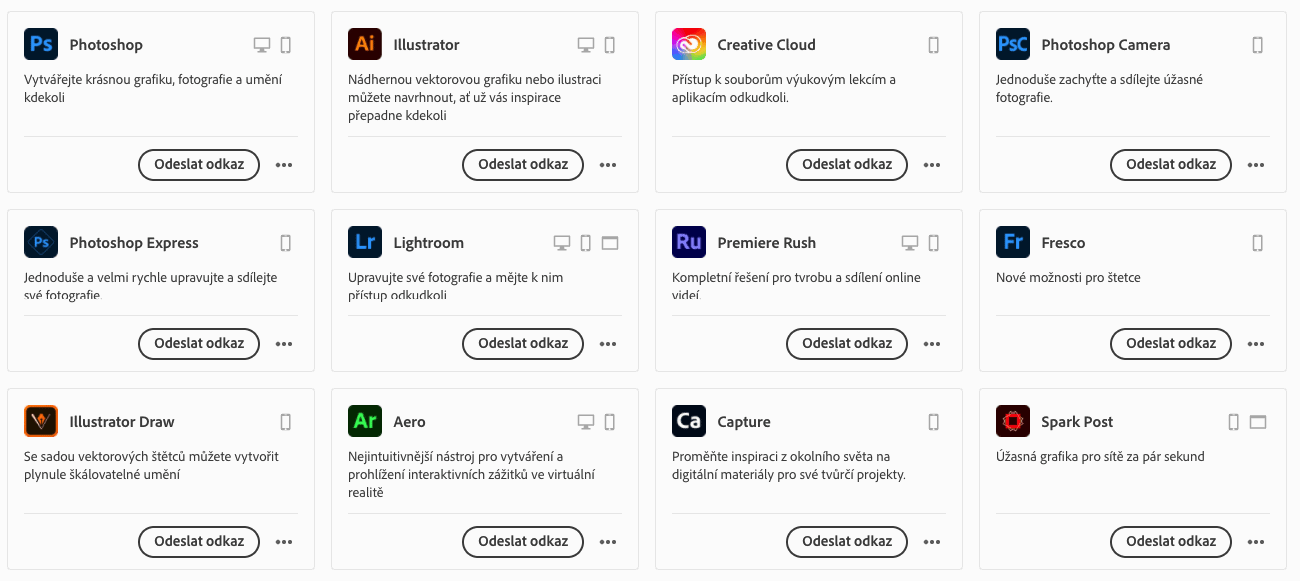
Task: Click the Fresco app icon
Action: (x=1013, y=243)
